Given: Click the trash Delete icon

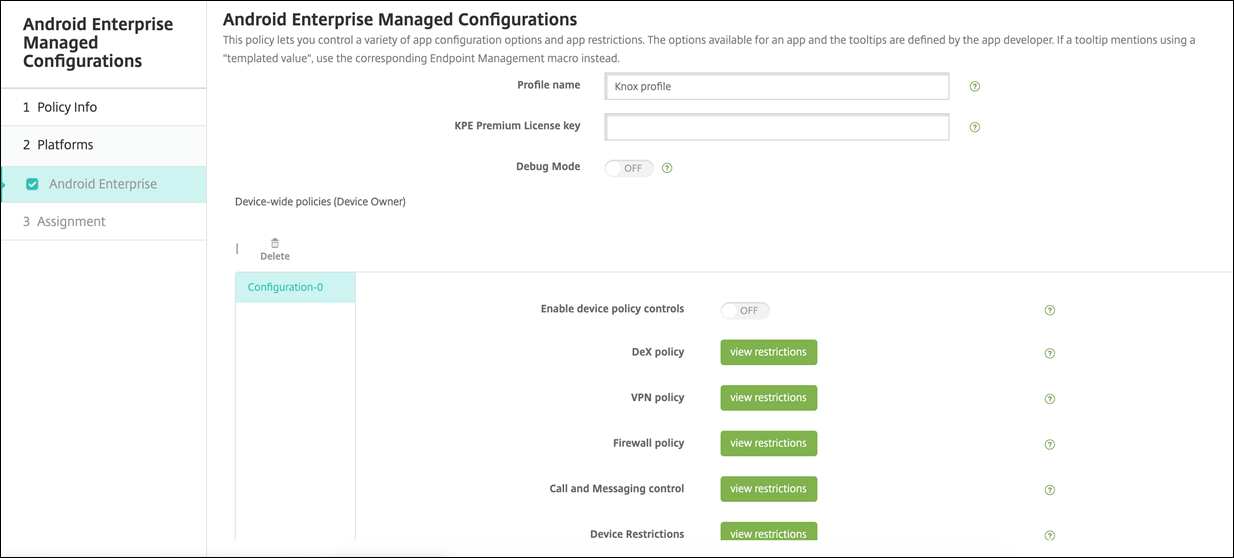Looking at the screenshot, I should coord(275,243).
